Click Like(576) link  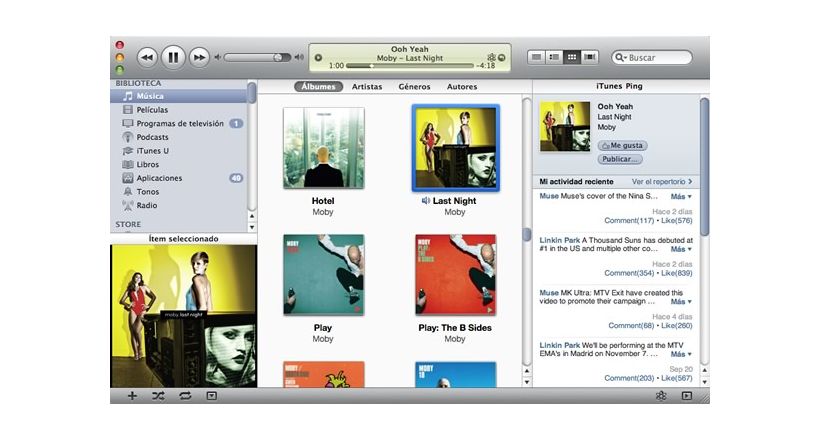[x=677, y=221]
